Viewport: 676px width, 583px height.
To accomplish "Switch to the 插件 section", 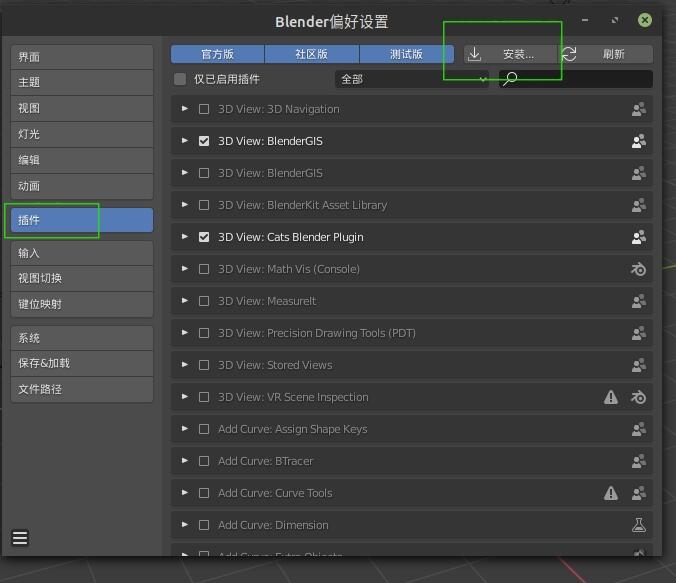I will click(82, 220).
